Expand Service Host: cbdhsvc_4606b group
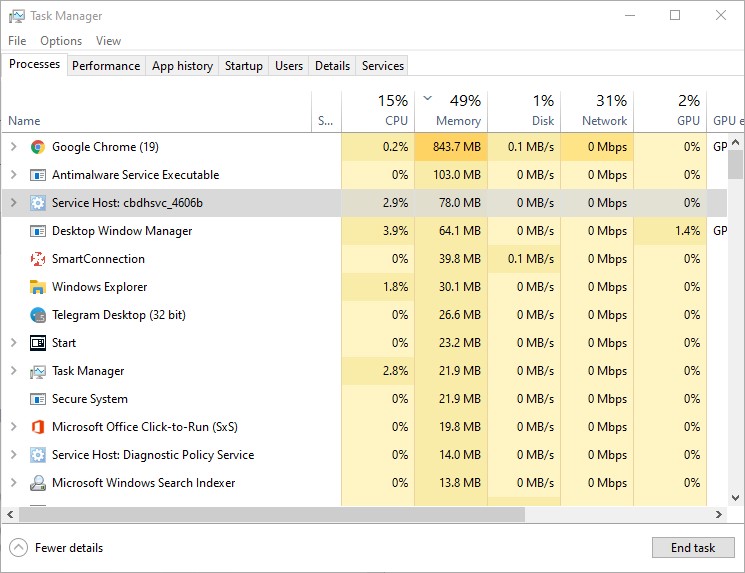Image resolution: width=745 pixels, height=573 pixels. coord(13,203)
